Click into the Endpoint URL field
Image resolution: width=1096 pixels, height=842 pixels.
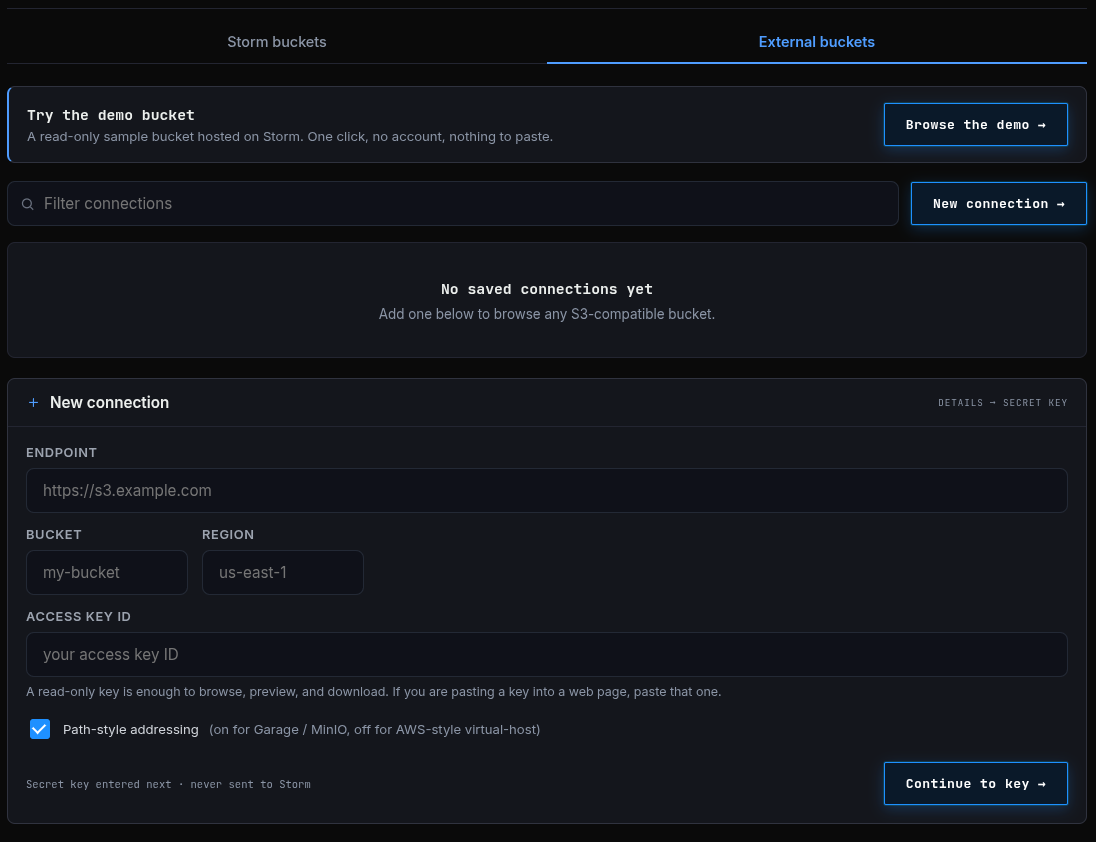click(x=547, y=491)
